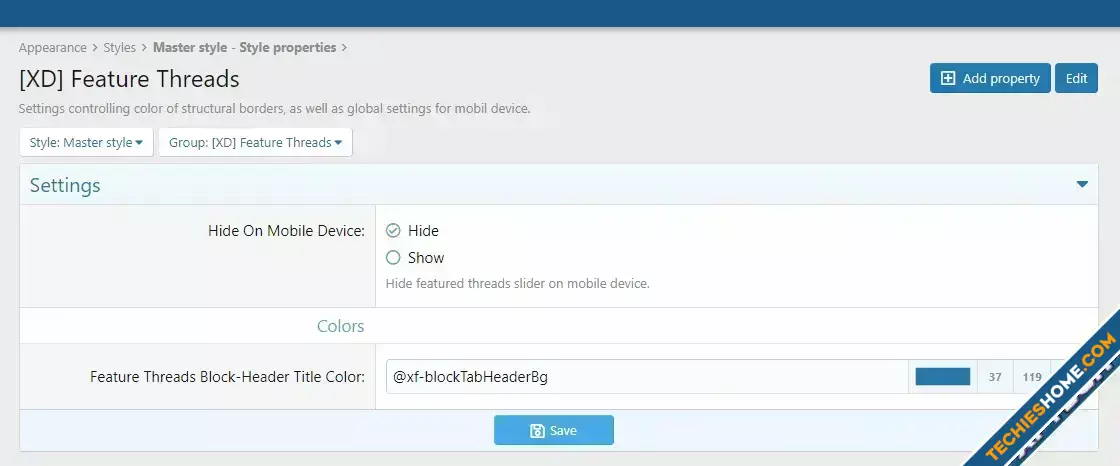1120x466 pixels.
Task: Click the Save button
Action: coord(554,430)
